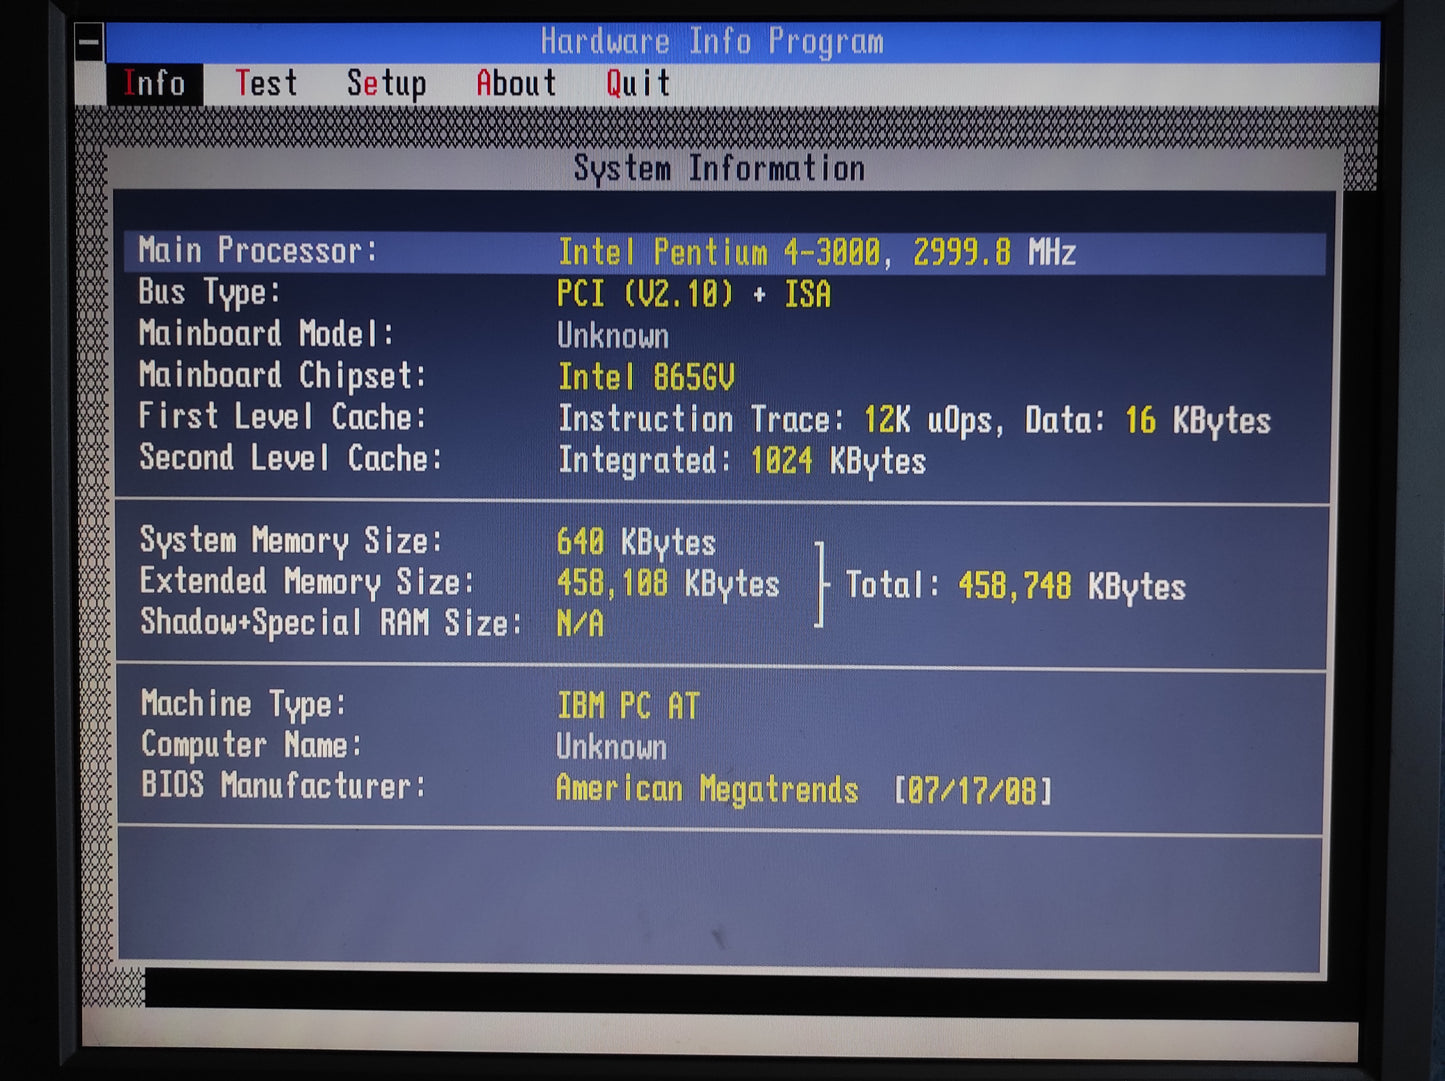Click the Extended Memory Size label
The height and width of the screenshot is (1081, 1445).
(x=306, y=582)
